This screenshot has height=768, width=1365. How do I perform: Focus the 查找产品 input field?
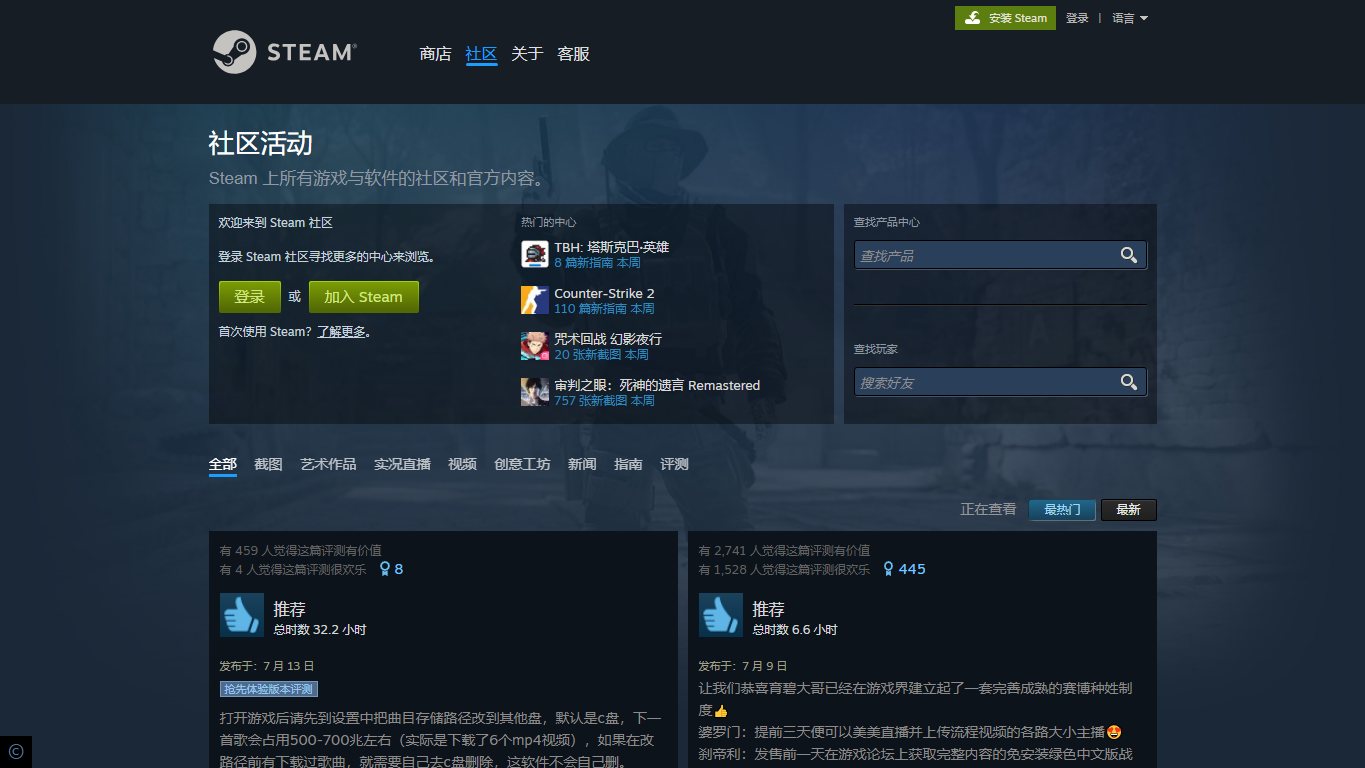click(986, 256)
